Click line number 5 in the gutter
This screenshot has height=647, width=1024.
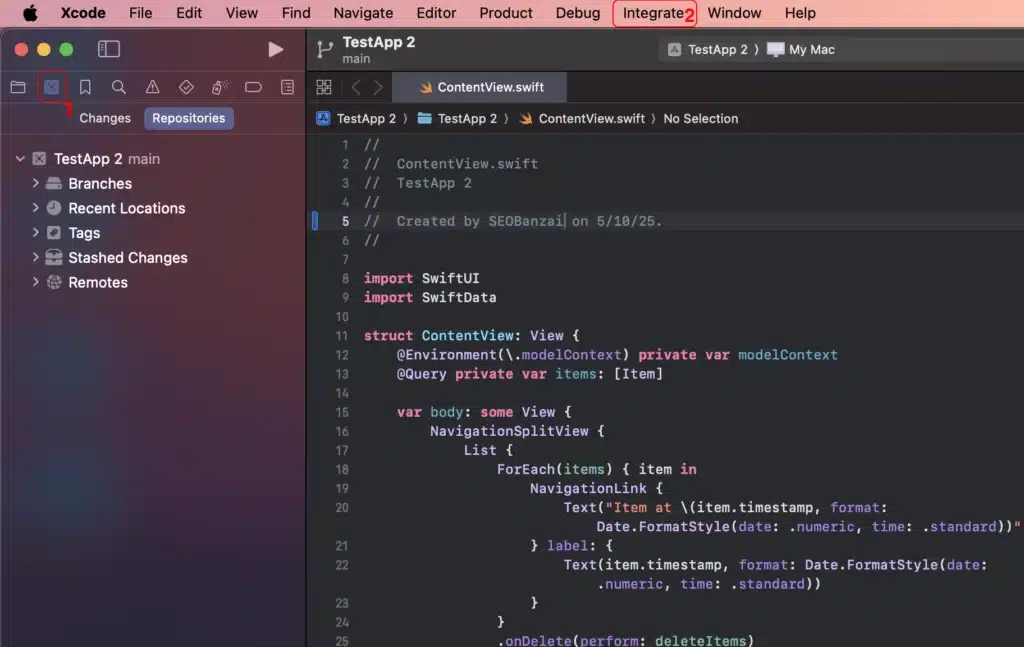click(345, 221)
